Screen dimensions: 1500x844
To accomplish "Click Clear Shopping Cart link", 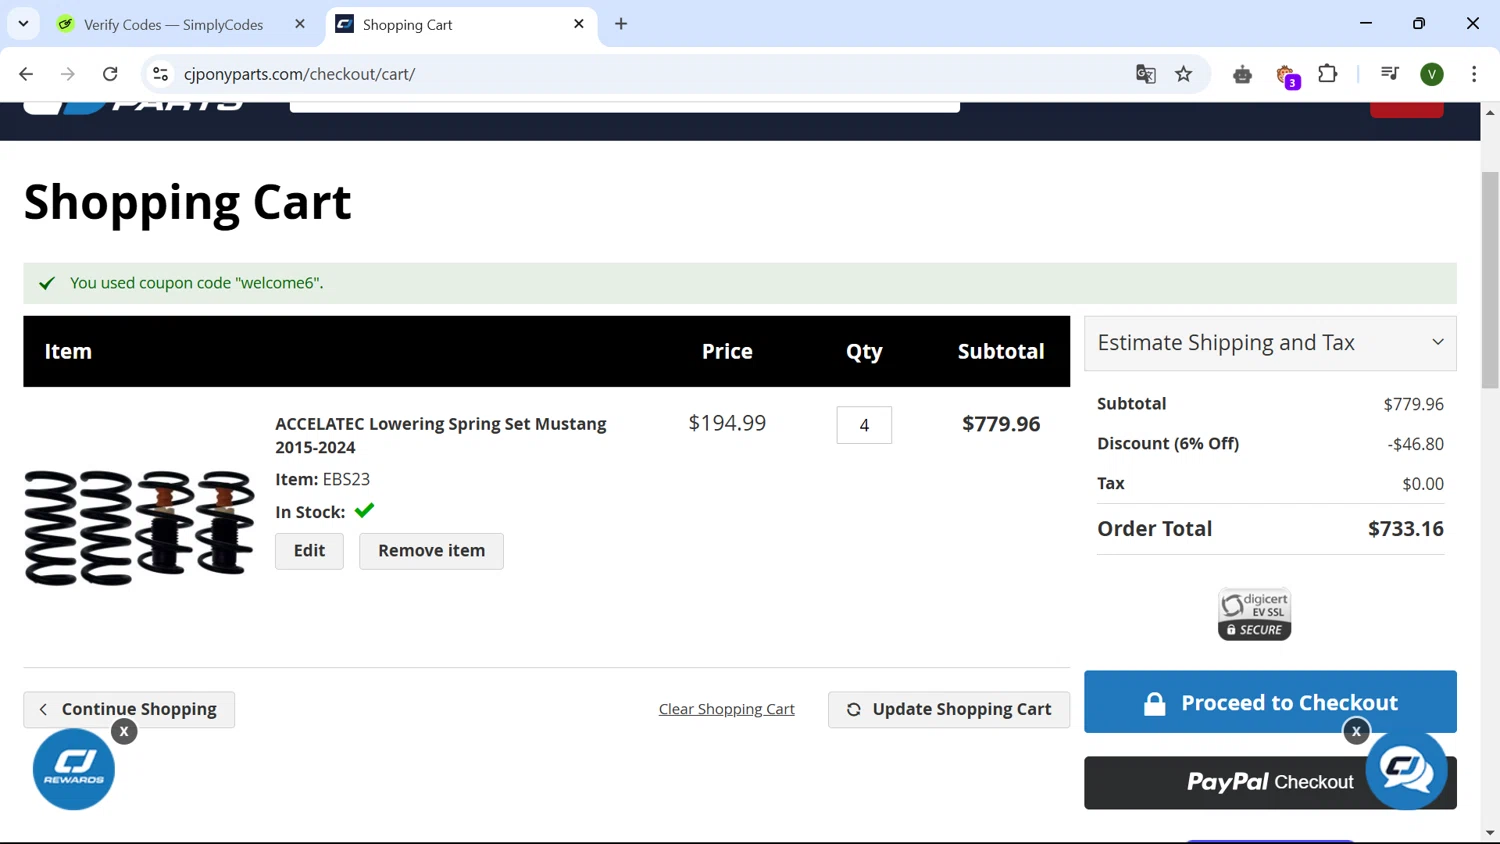I will coord(727,709).
